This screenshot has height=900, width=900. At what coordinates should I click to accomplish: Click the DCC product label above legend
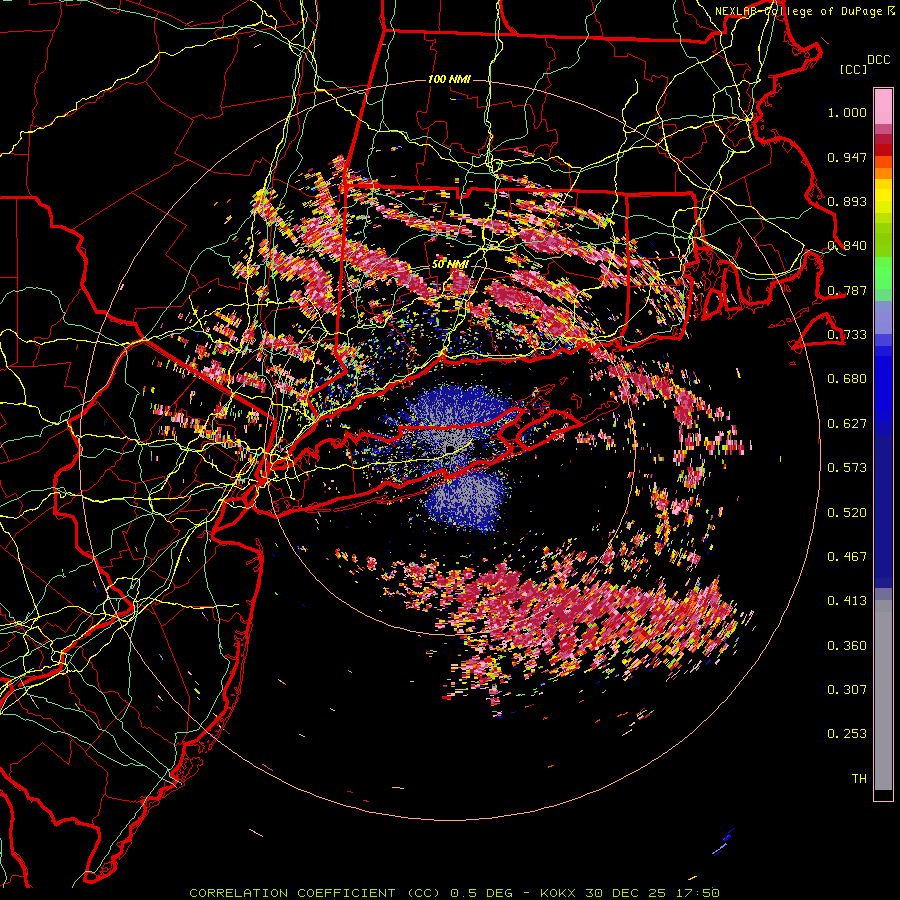click(879, 60)
